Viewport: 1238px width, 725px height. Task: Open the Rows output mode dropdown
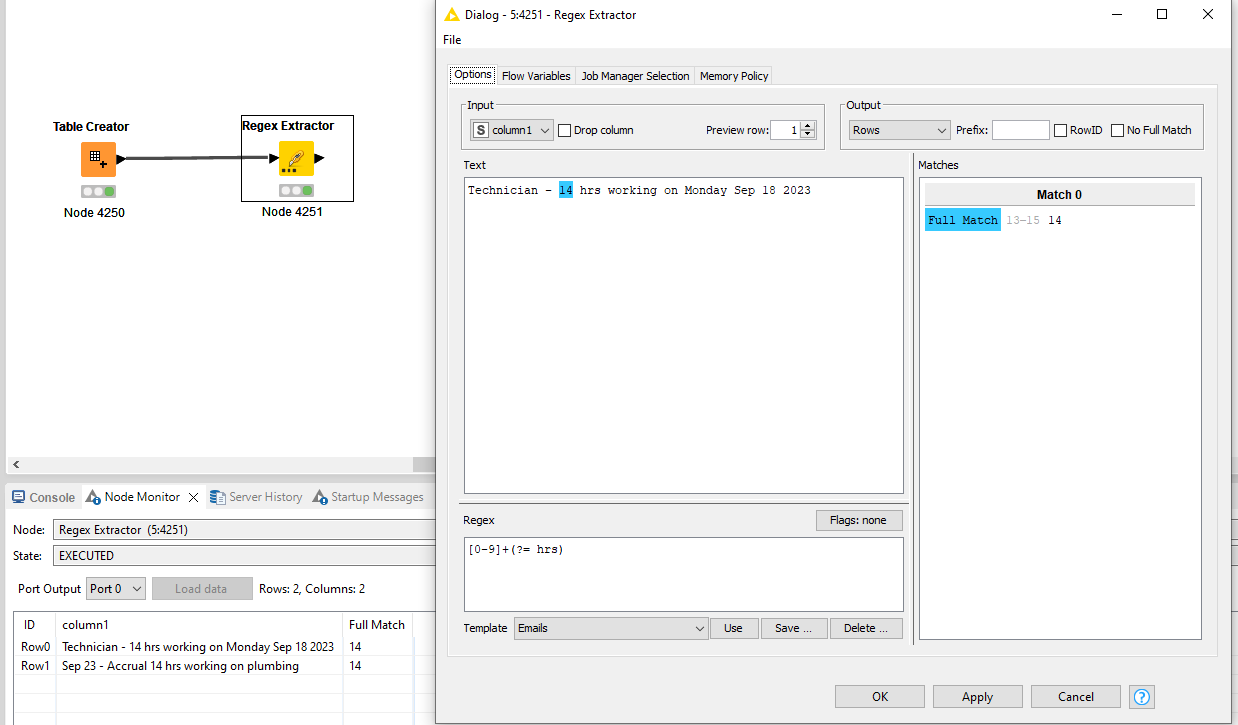(899, 130)
